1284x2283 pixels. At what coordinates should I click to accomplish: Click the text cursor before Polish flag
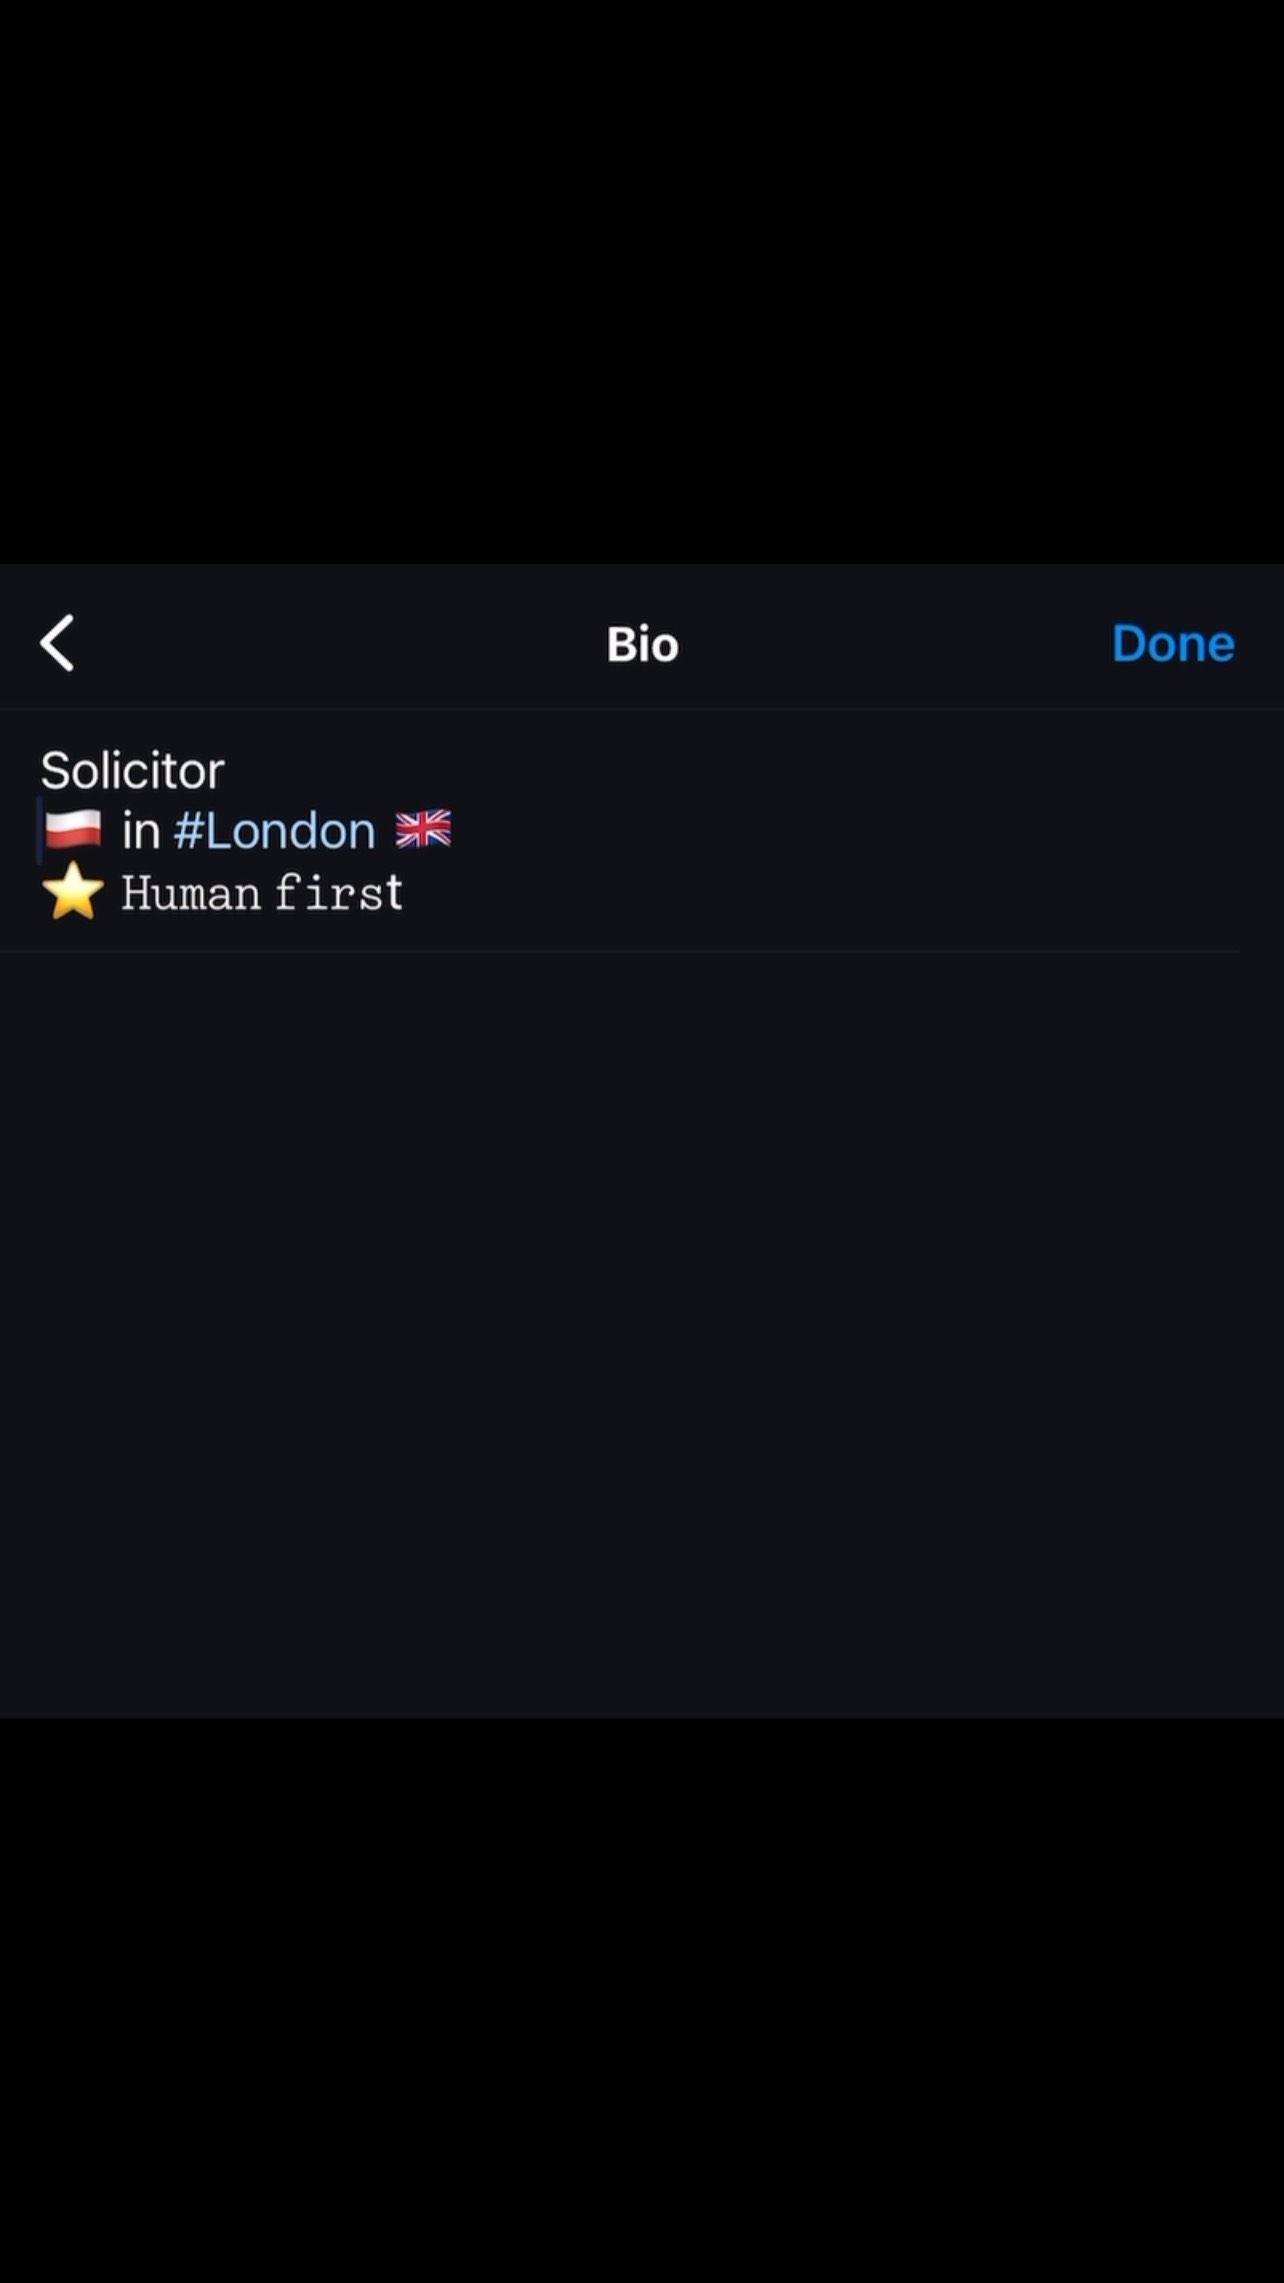(40, 830)
